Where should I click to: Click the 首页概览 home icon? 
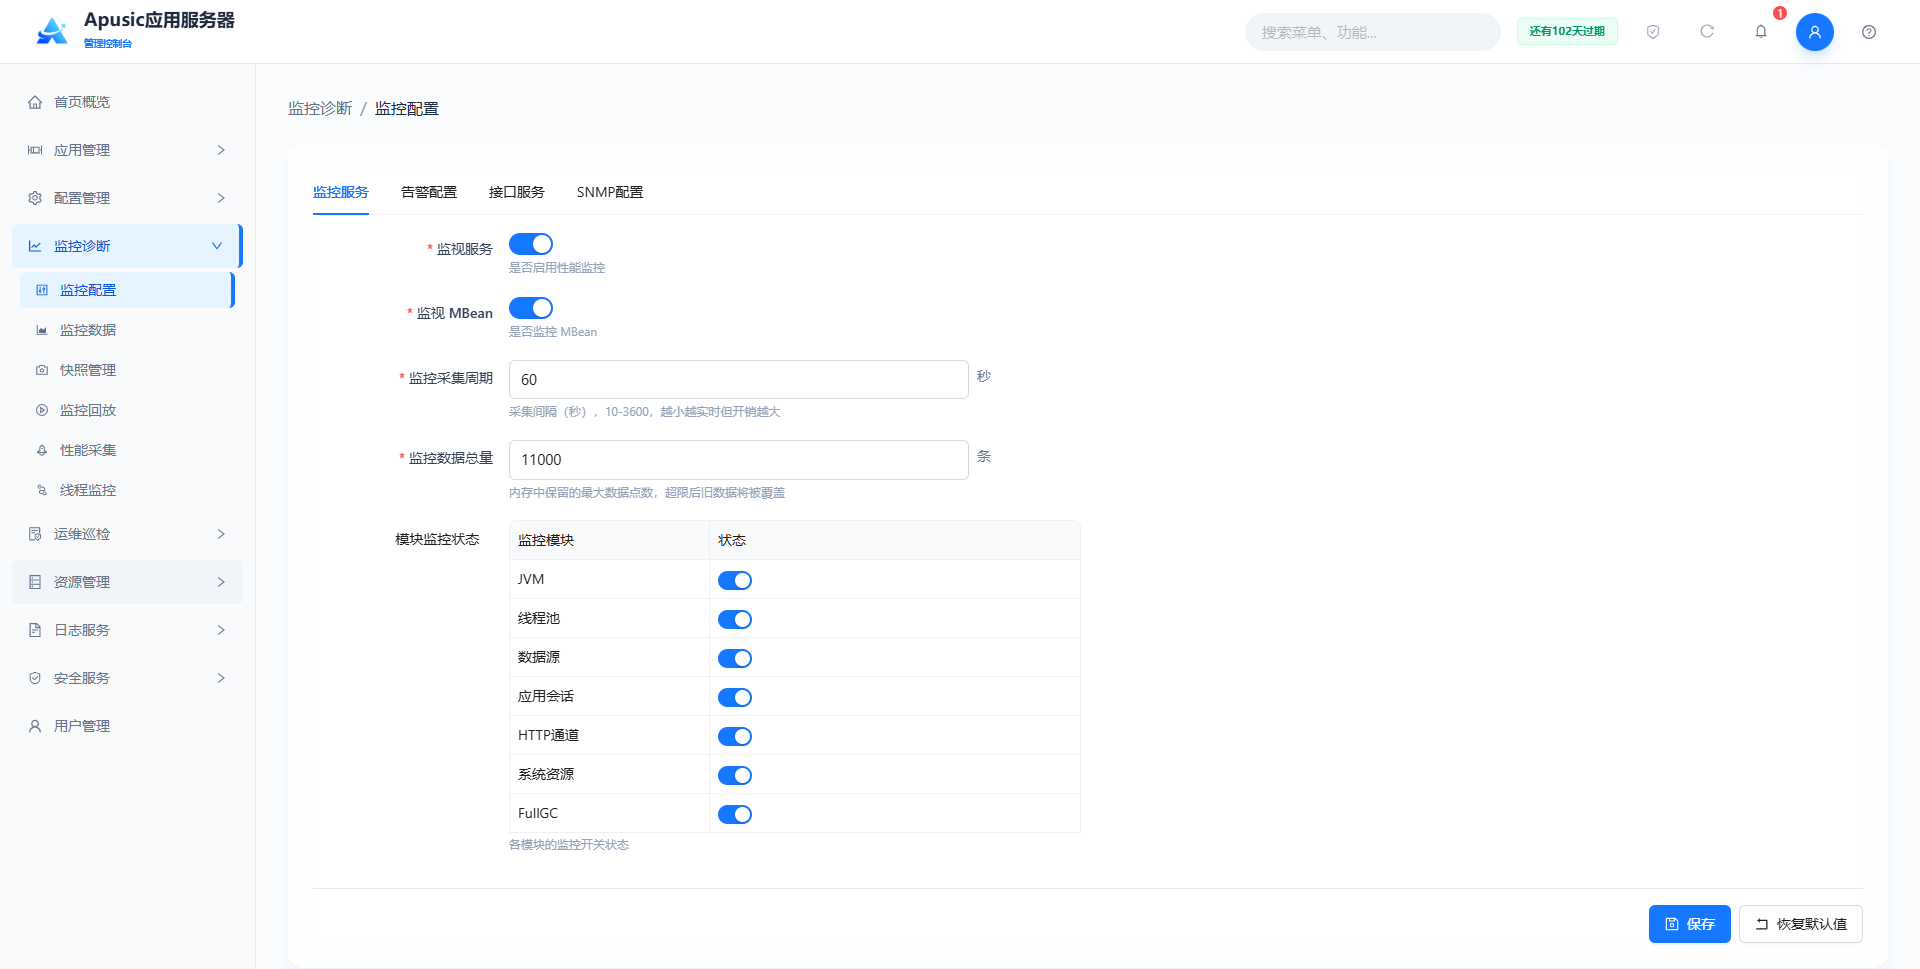coord(35,102)
